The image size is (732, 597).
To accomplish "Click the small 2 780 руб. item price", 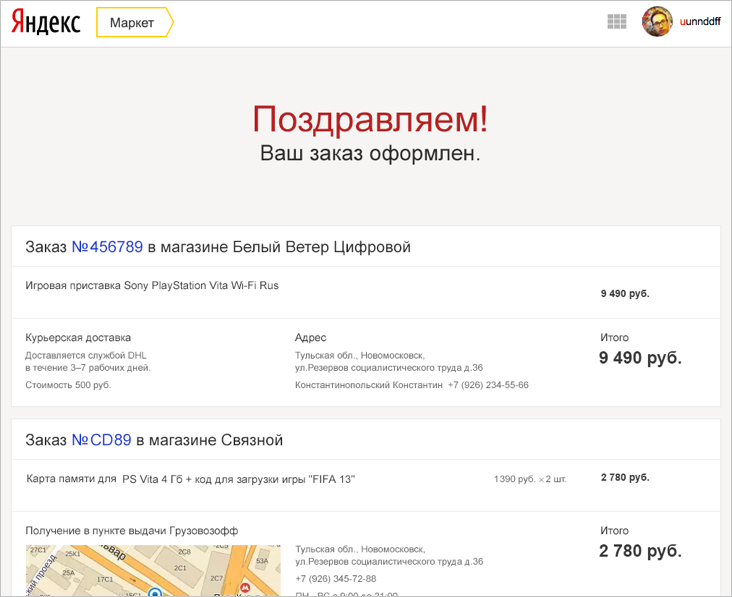I will [x=625, y=478].
